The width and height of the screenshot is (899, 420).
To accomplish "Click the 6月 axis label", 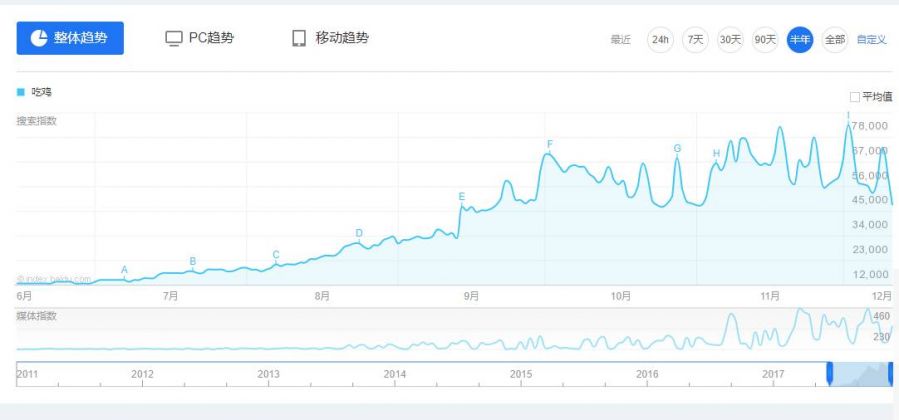I will pos(25,296).
